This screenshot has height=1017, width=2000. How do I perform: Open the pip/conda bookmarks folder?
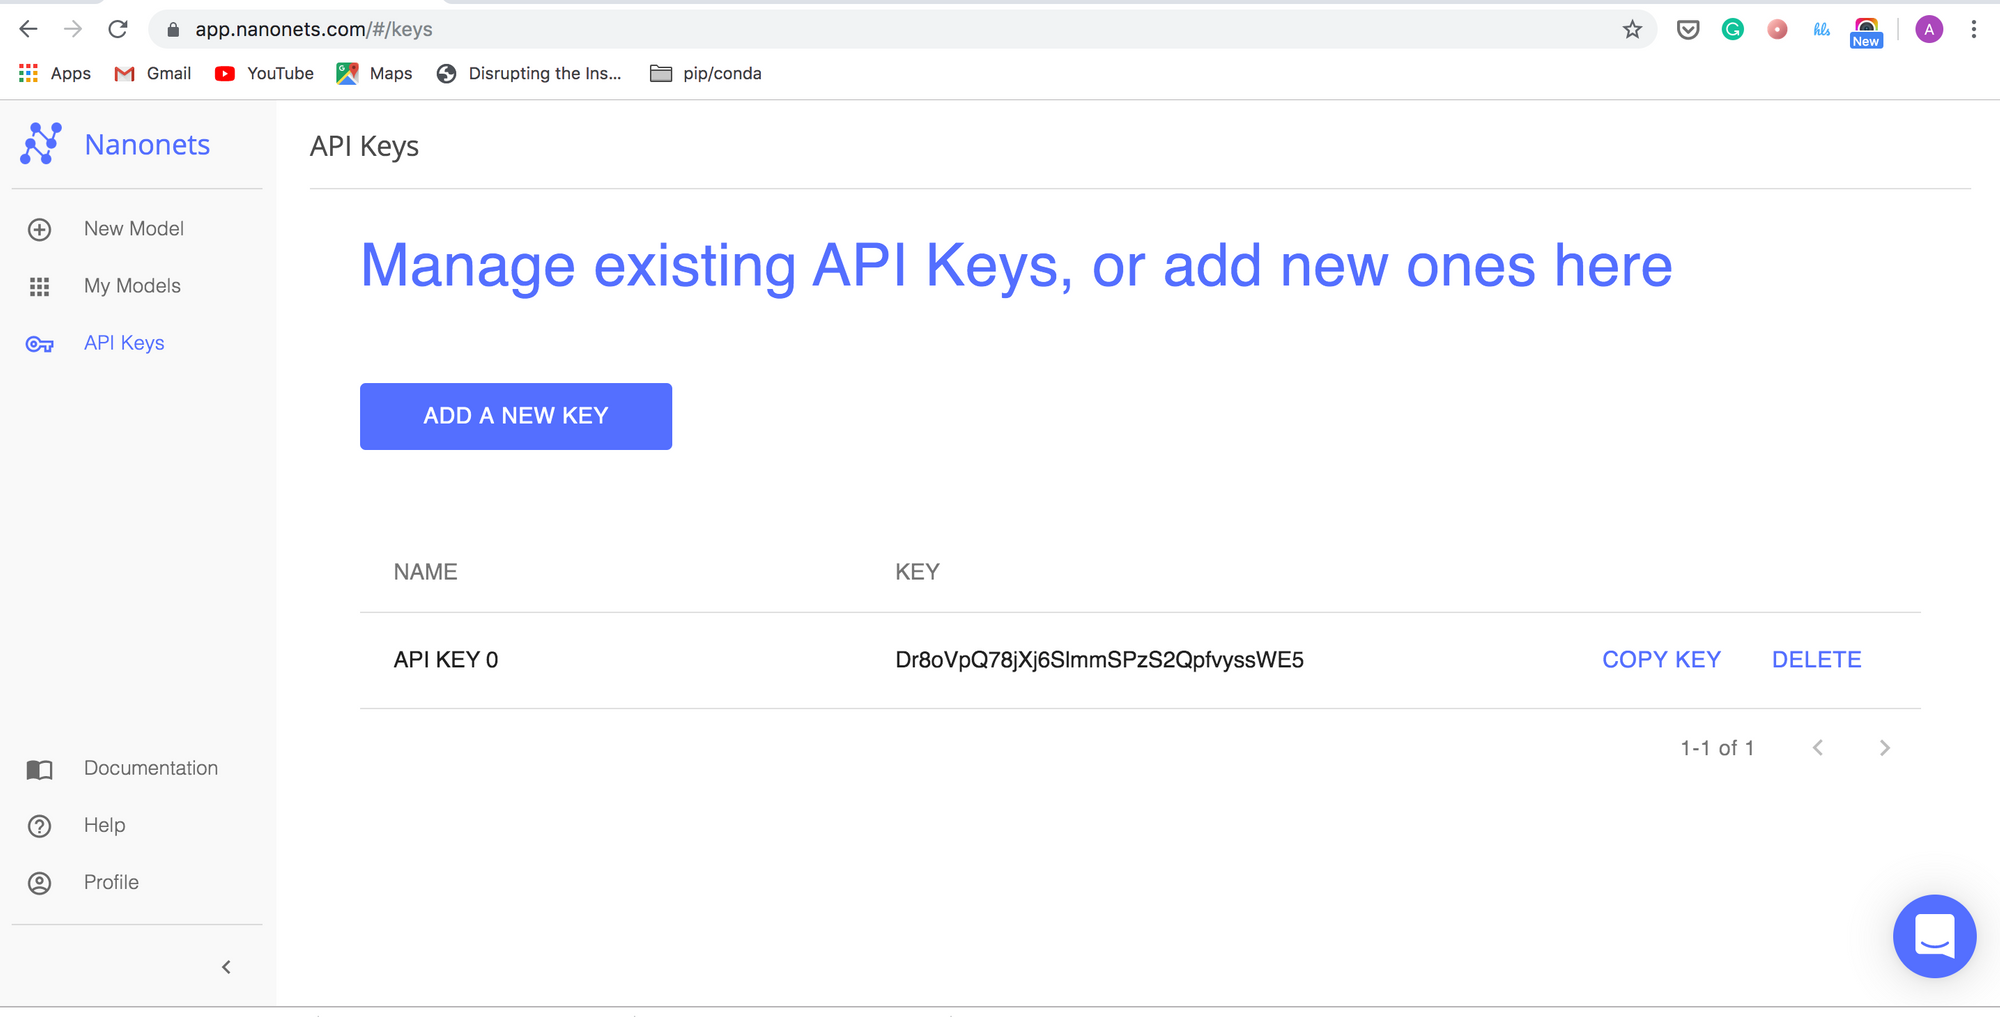pyautogui.click(x=706, y=73)
